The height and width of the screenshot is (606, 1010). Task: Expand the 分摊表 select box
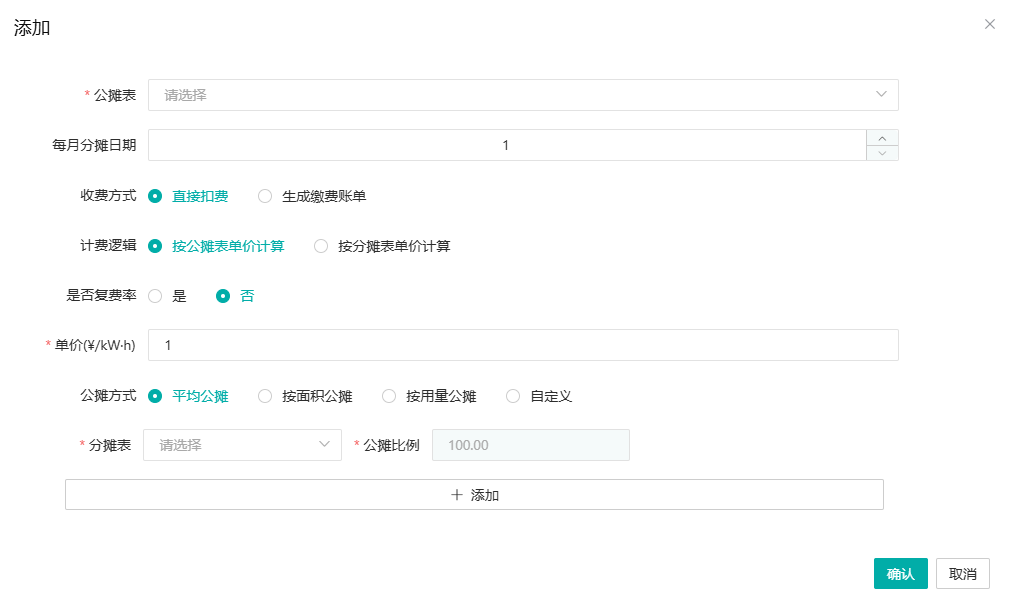click(x=242, y=445)
